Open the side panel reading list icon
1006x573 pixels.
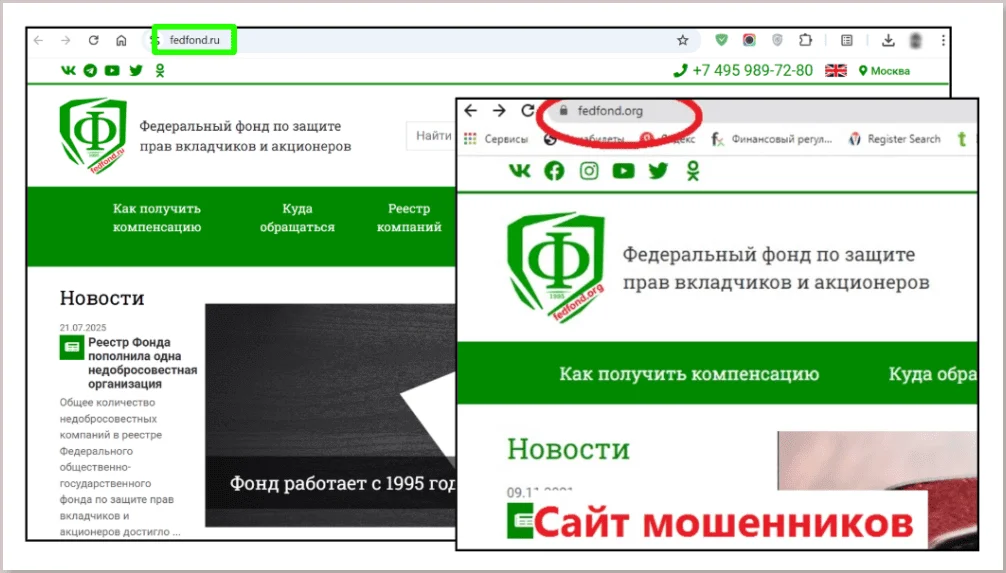coord(847,40)
